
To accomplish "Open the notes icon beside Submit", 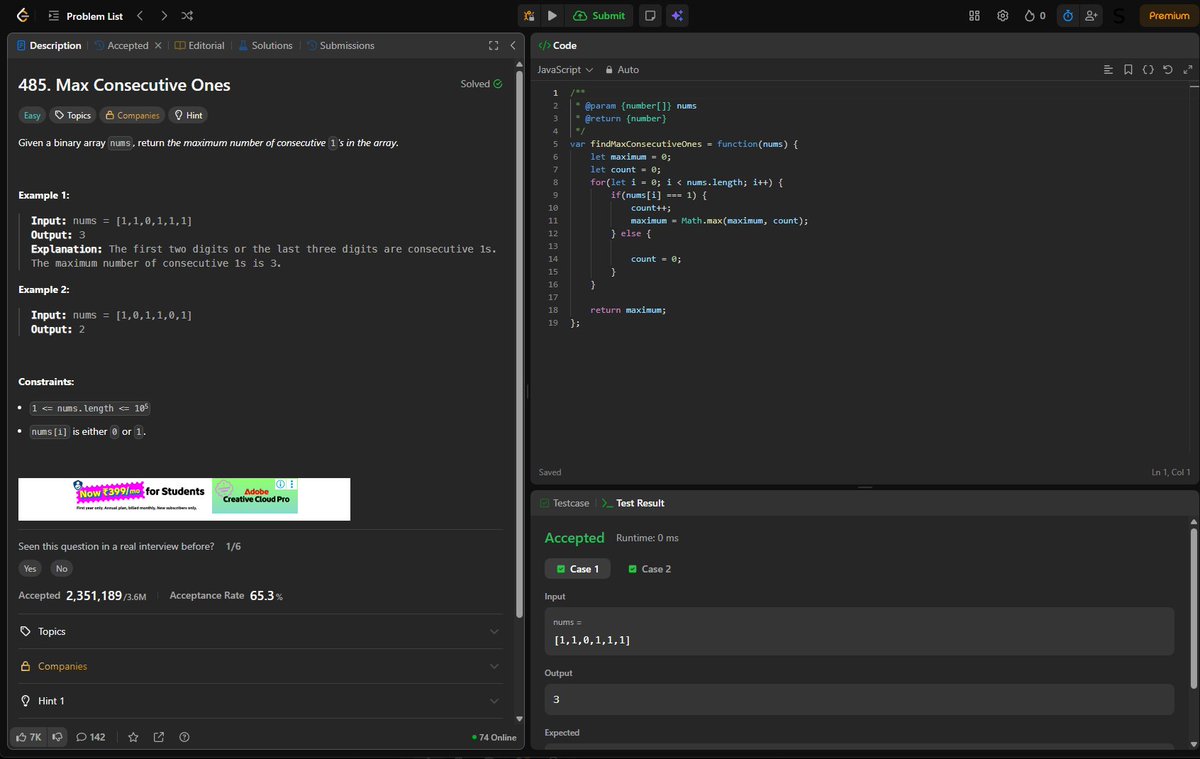I will pos(650,16).
